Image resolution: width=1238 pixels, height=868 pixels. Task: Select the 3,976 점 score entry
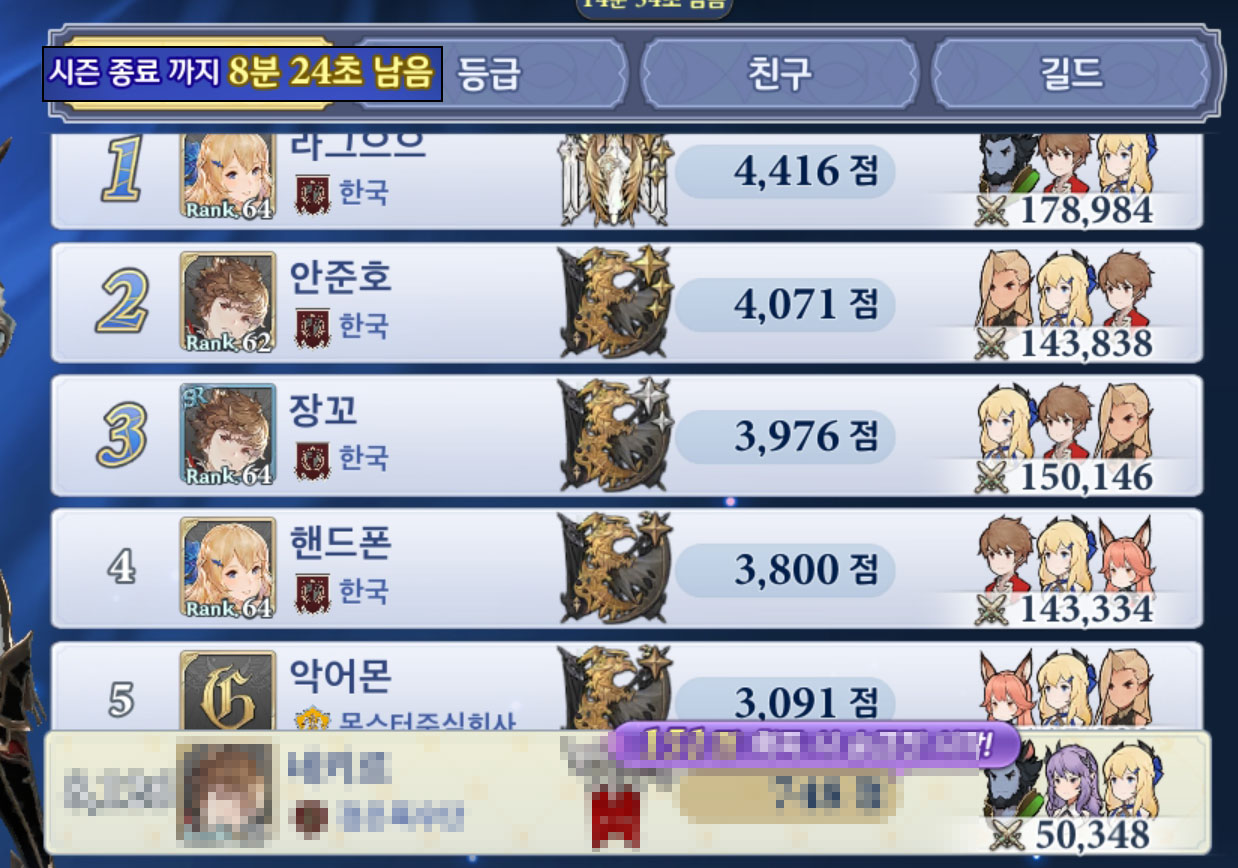[x=785, y=436]
